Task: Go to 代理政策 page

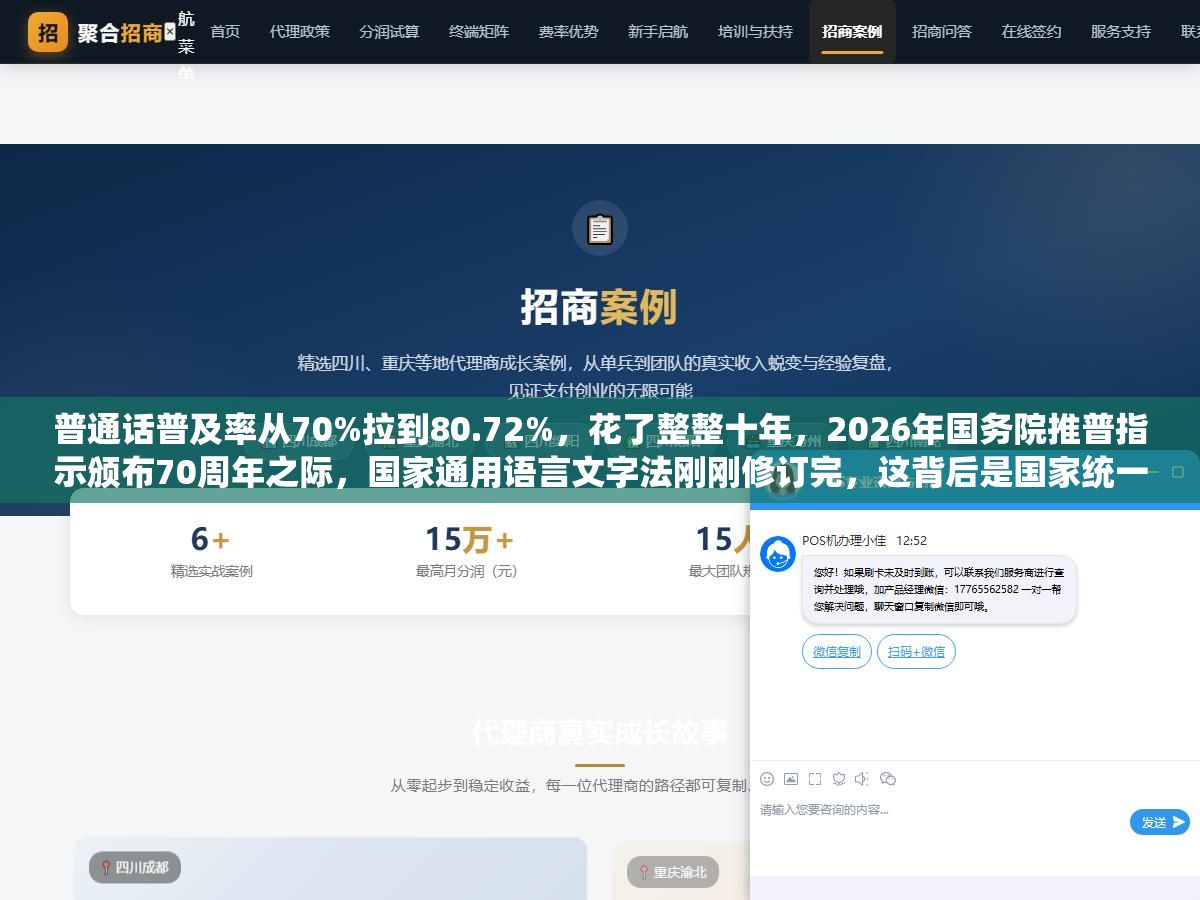Action: [299, 32]
